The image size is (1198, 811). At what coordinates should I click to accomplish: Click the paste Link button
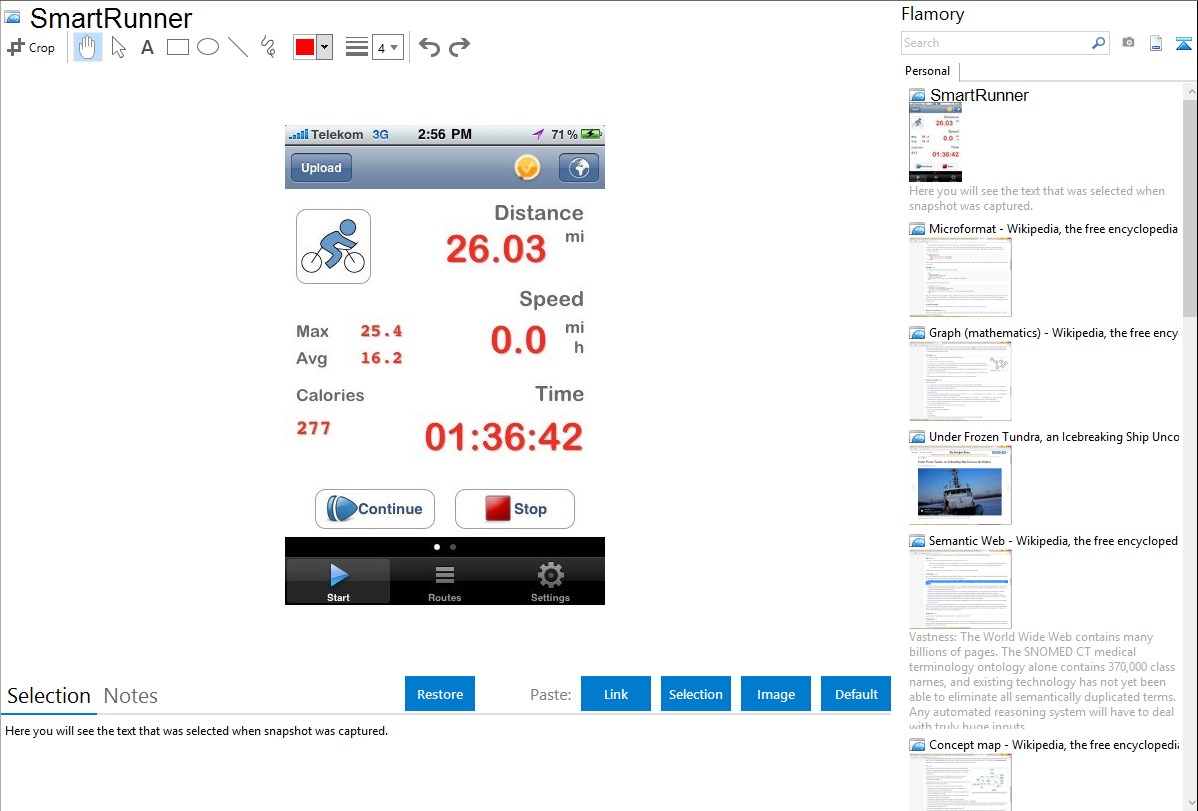[x=616, y=694]
